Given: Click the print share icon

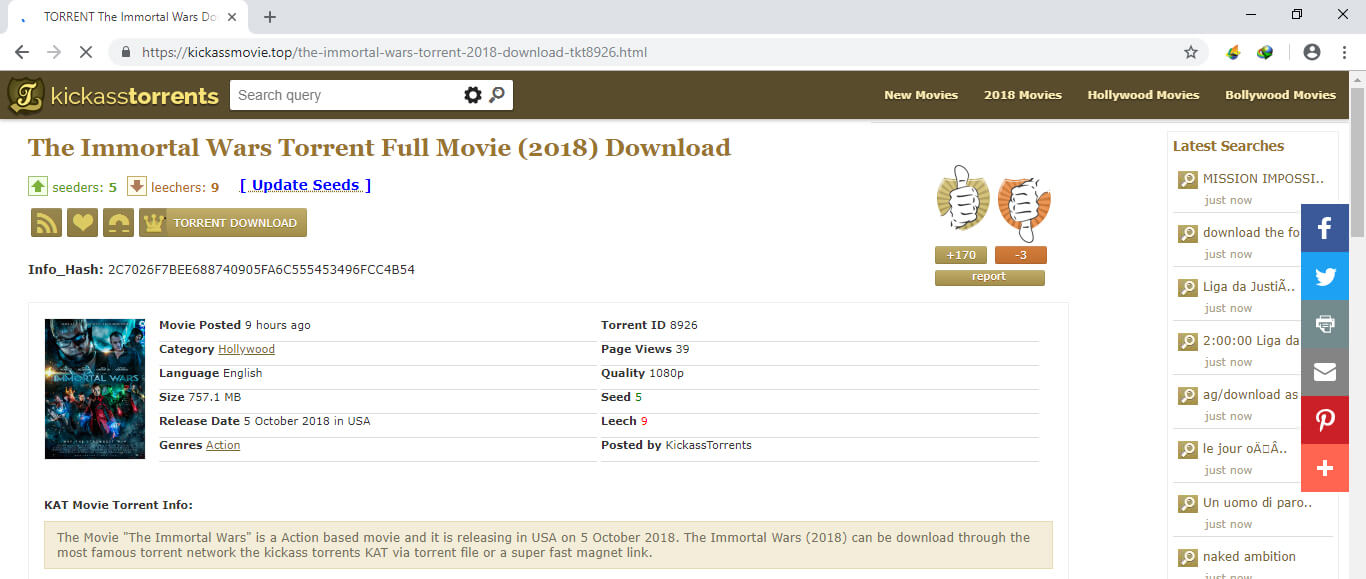Looking at the screenshot, I should pos(1325,324).
